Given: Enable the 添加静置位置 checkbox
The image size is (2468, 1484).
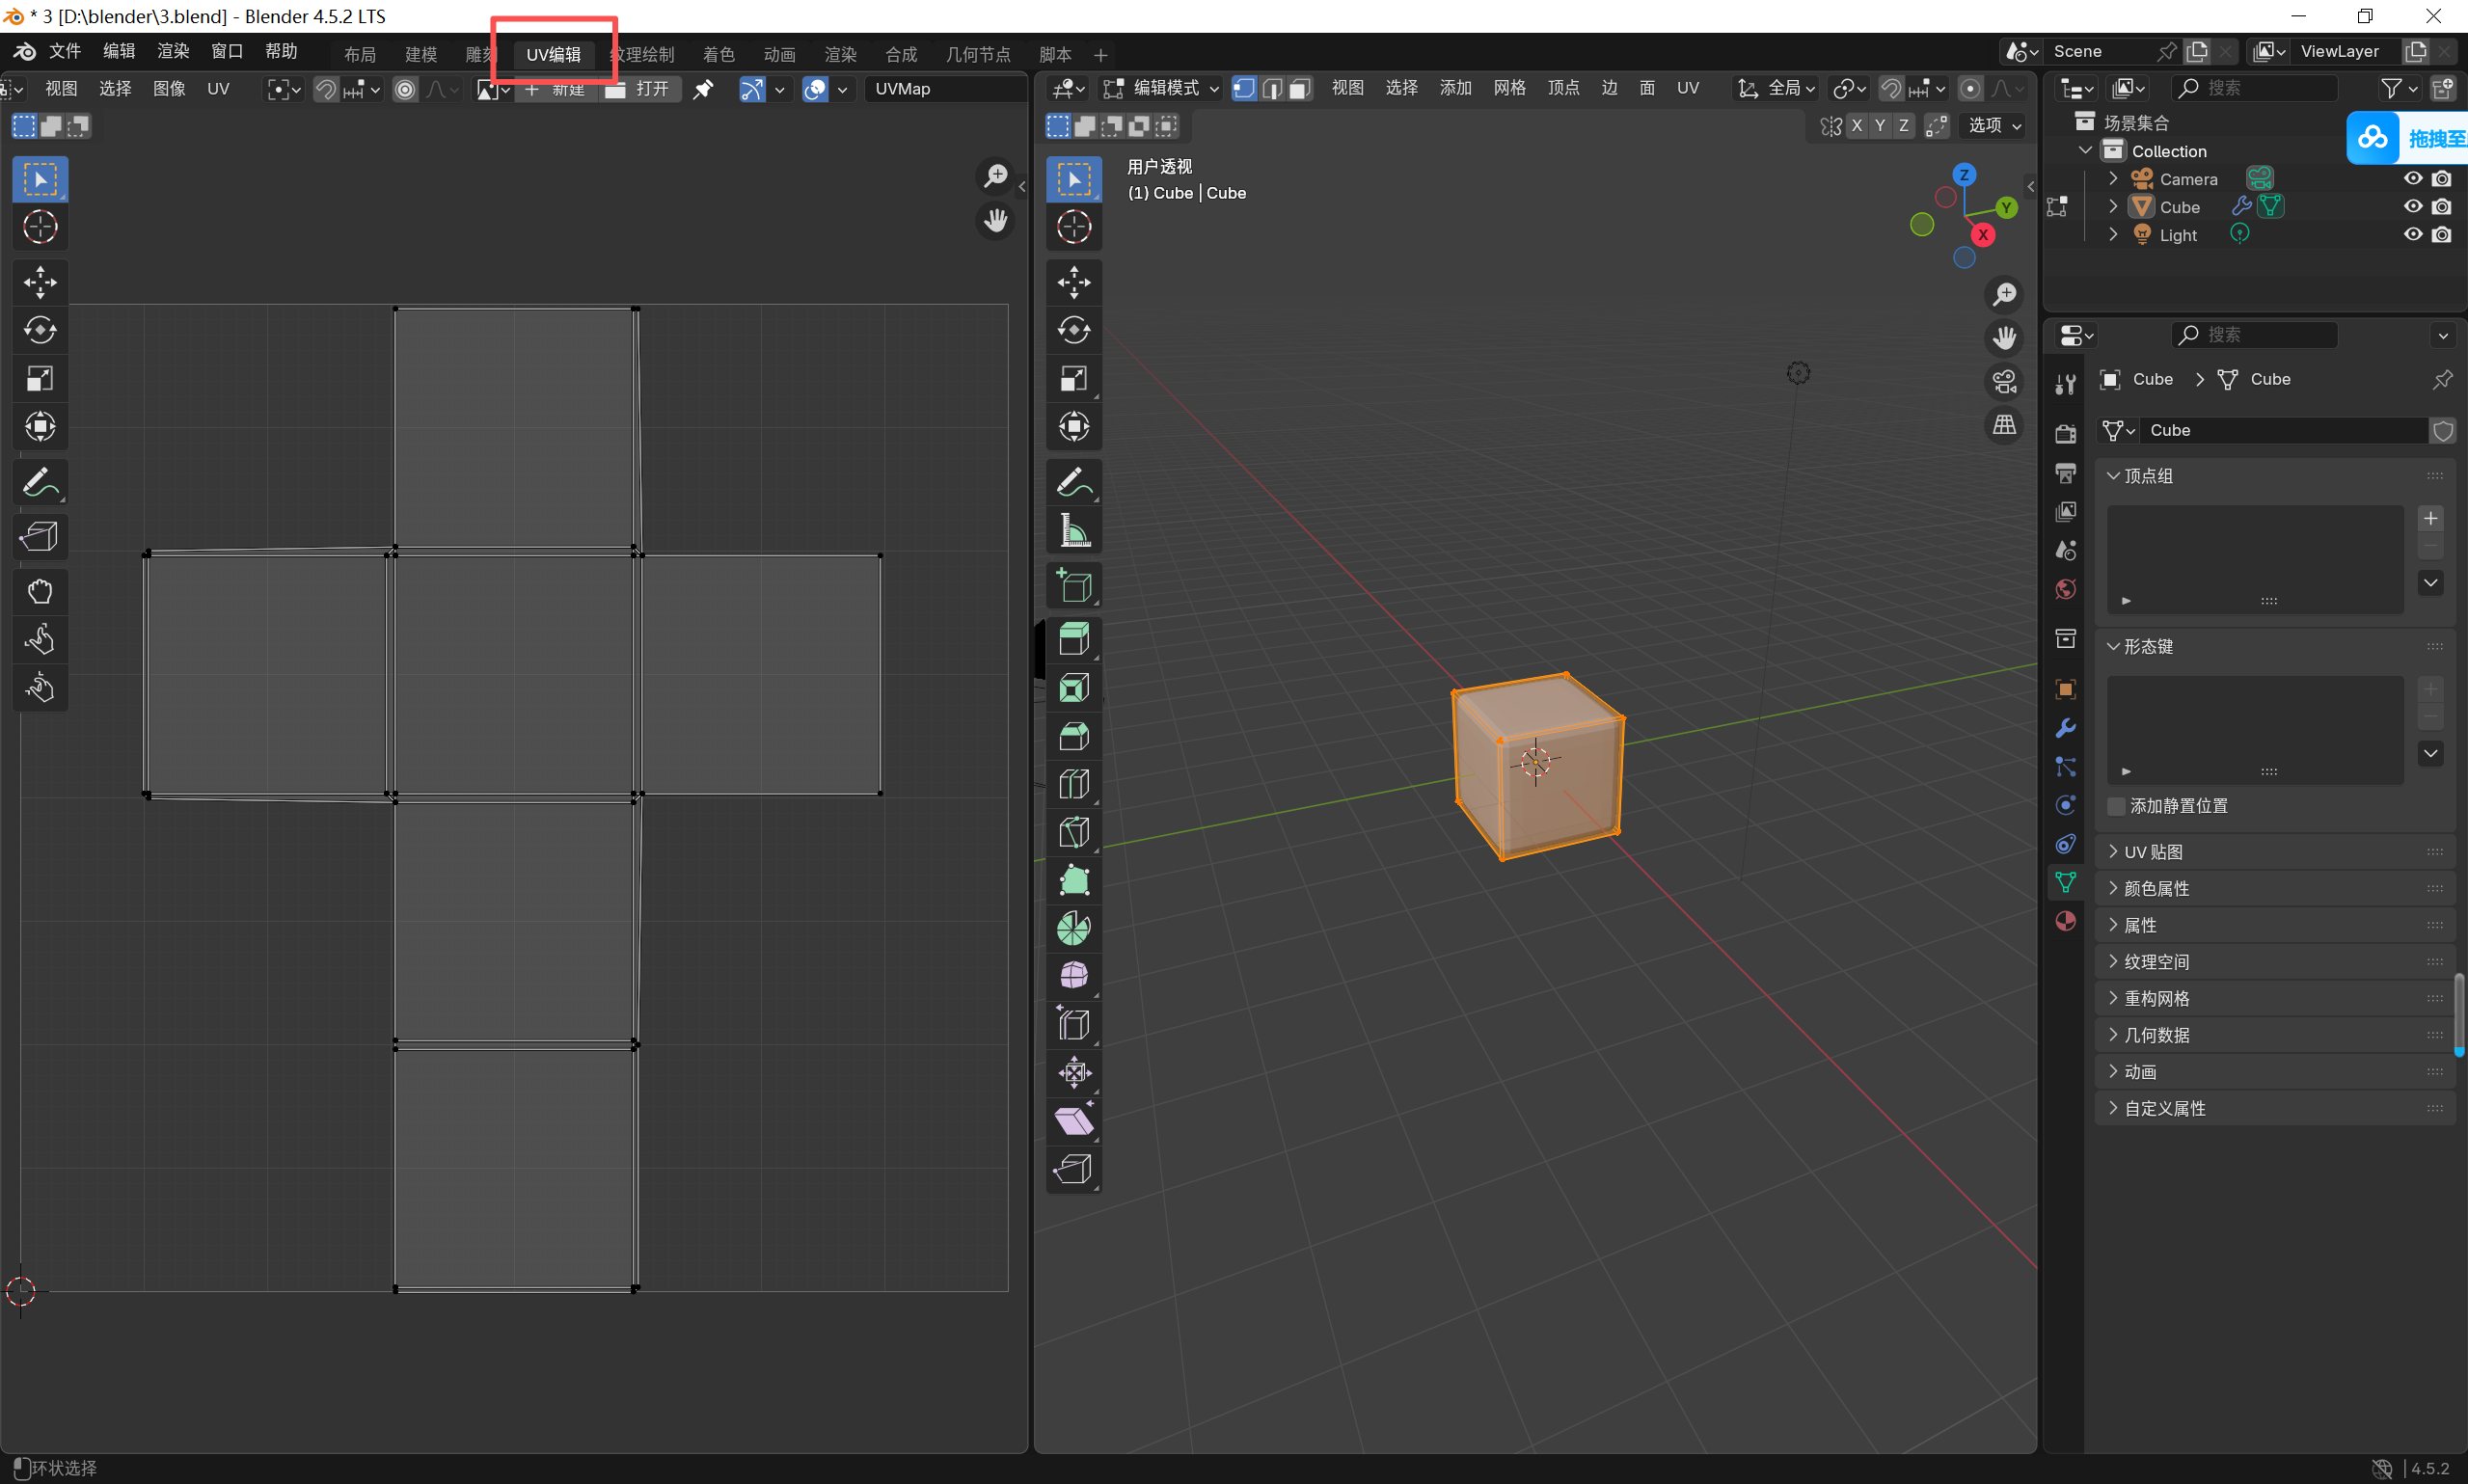Looking at the screenshot, I should 2116,806.
